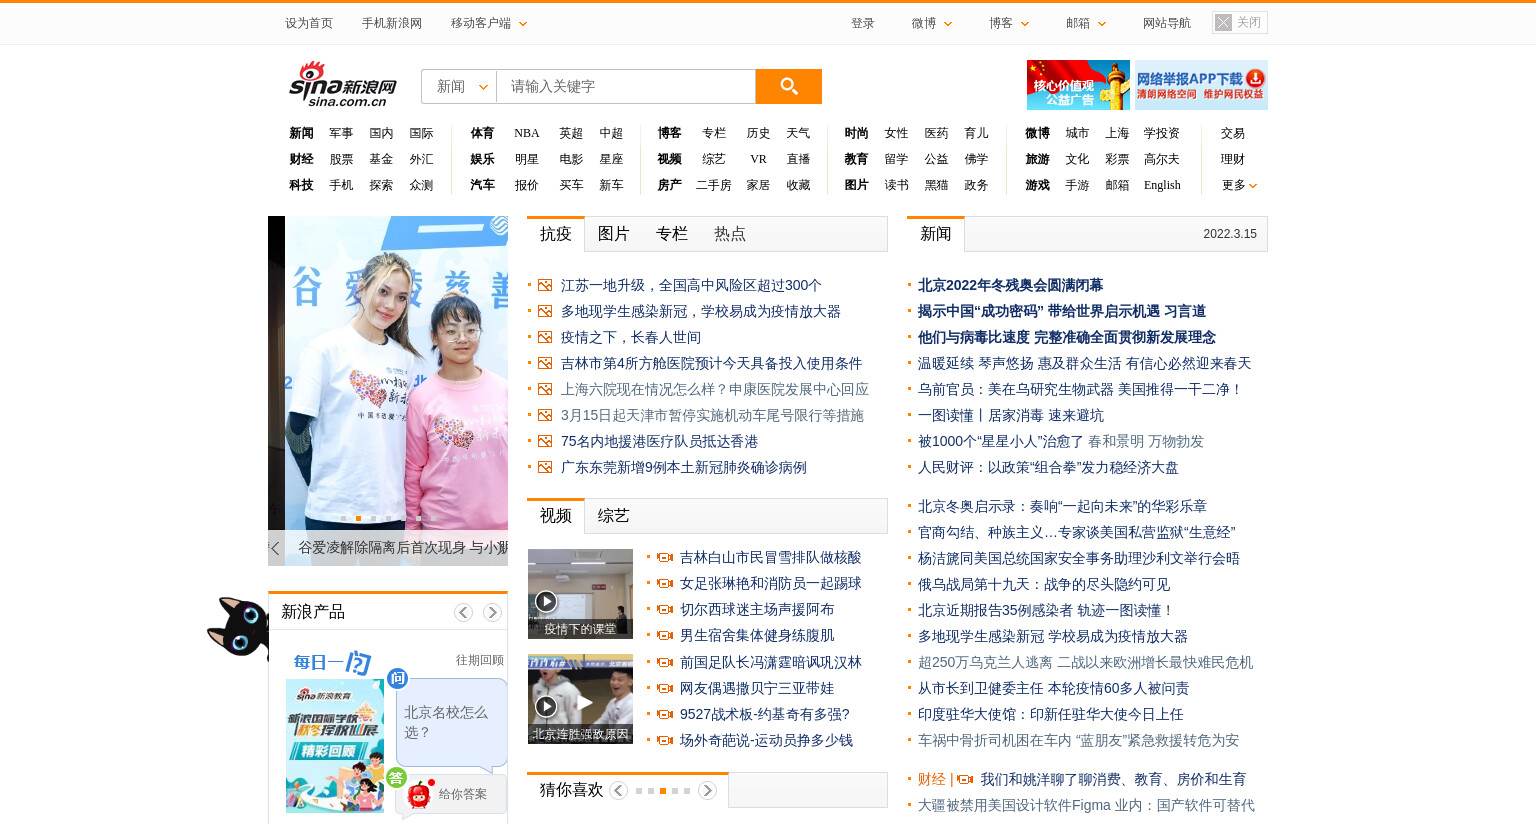1536x824 pixels.
Task: Open 北京2022年冬残奥会圆满闭幕 headline
Action: pos(1010,286)
